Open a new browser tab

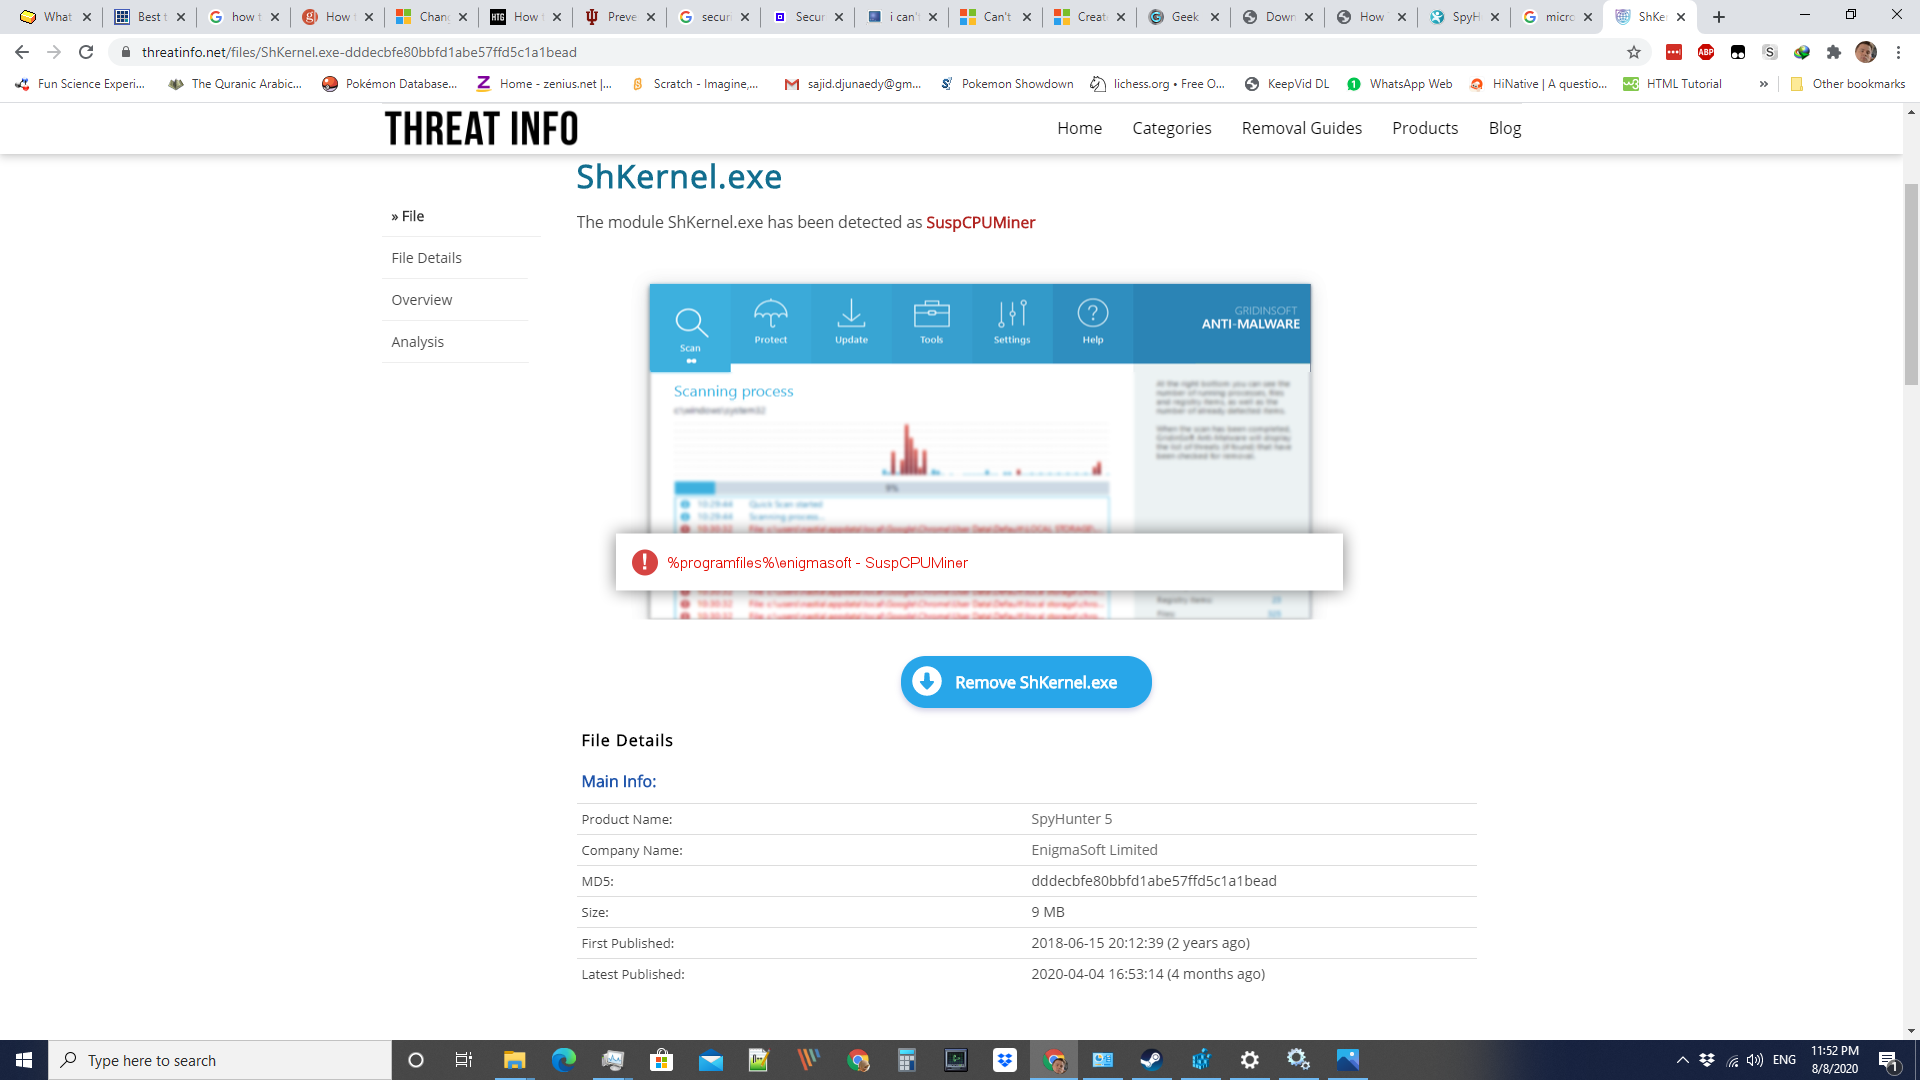coord(1719,17)
